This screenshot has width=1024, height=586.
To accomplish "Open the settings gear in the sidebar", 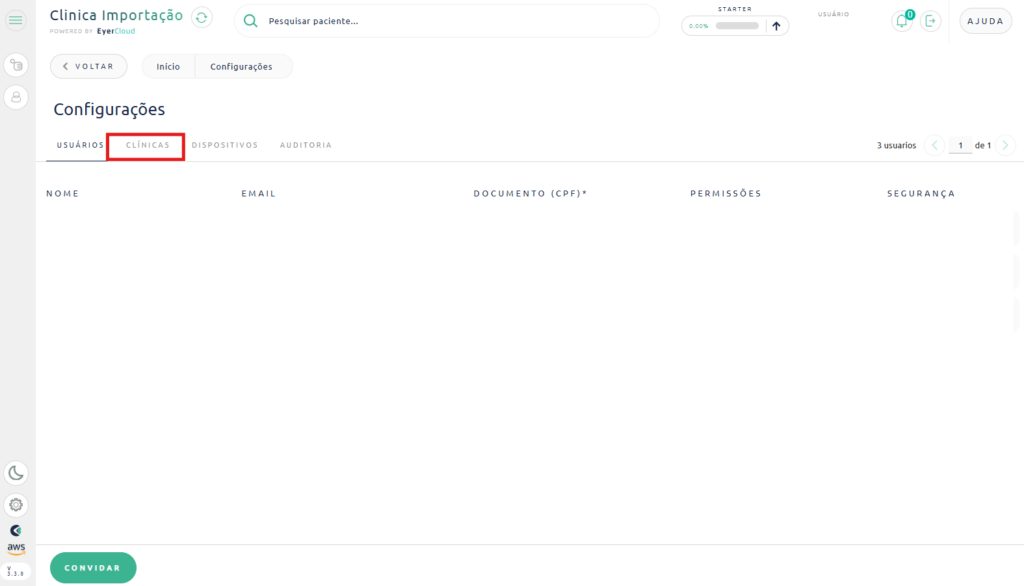I will tap(16, 505).
